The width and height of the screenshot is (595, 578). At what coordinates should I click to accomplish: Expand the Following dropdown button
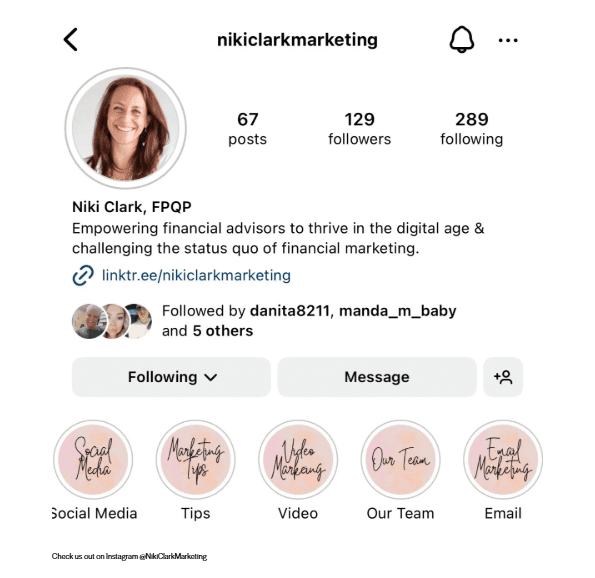pyautogui.click(x=172, y=377)
